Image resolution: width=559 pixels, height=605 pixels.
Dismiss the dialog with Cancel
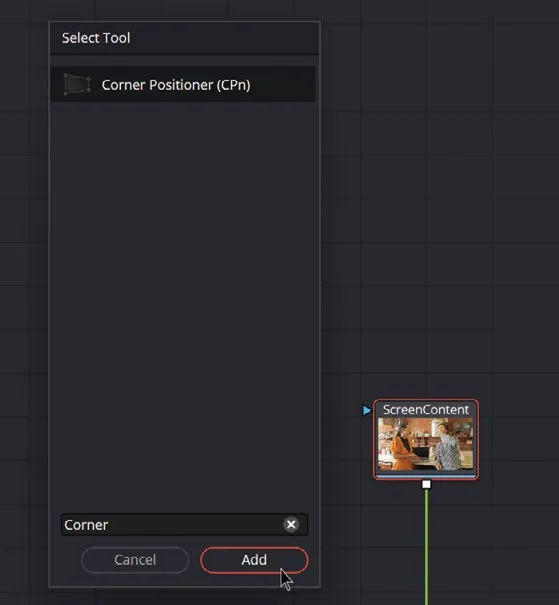coord(135,560)
